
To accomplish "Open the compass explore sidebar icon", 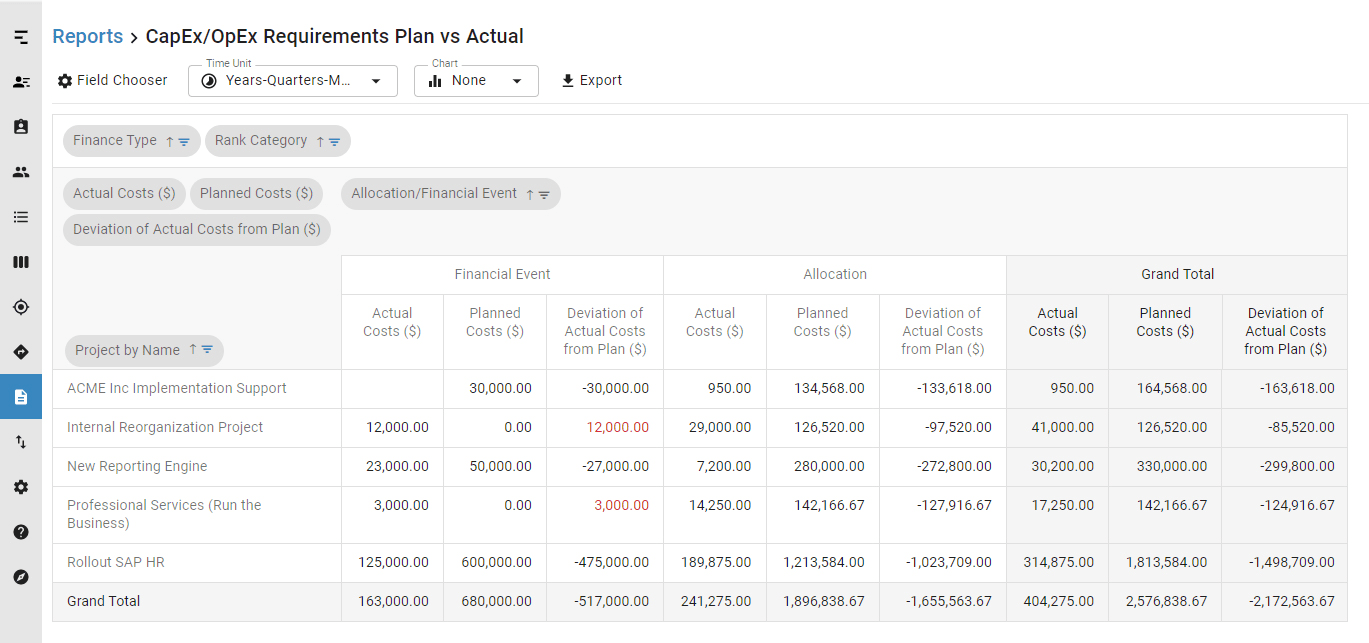I will point(21,577).
